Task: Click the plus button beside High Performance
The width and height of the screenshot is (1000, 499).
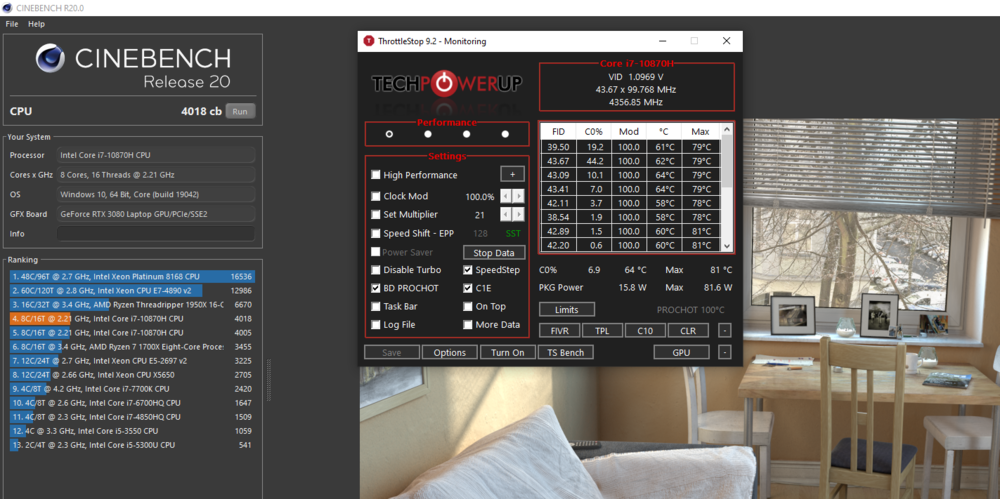Action: click(x=511, y=174)
